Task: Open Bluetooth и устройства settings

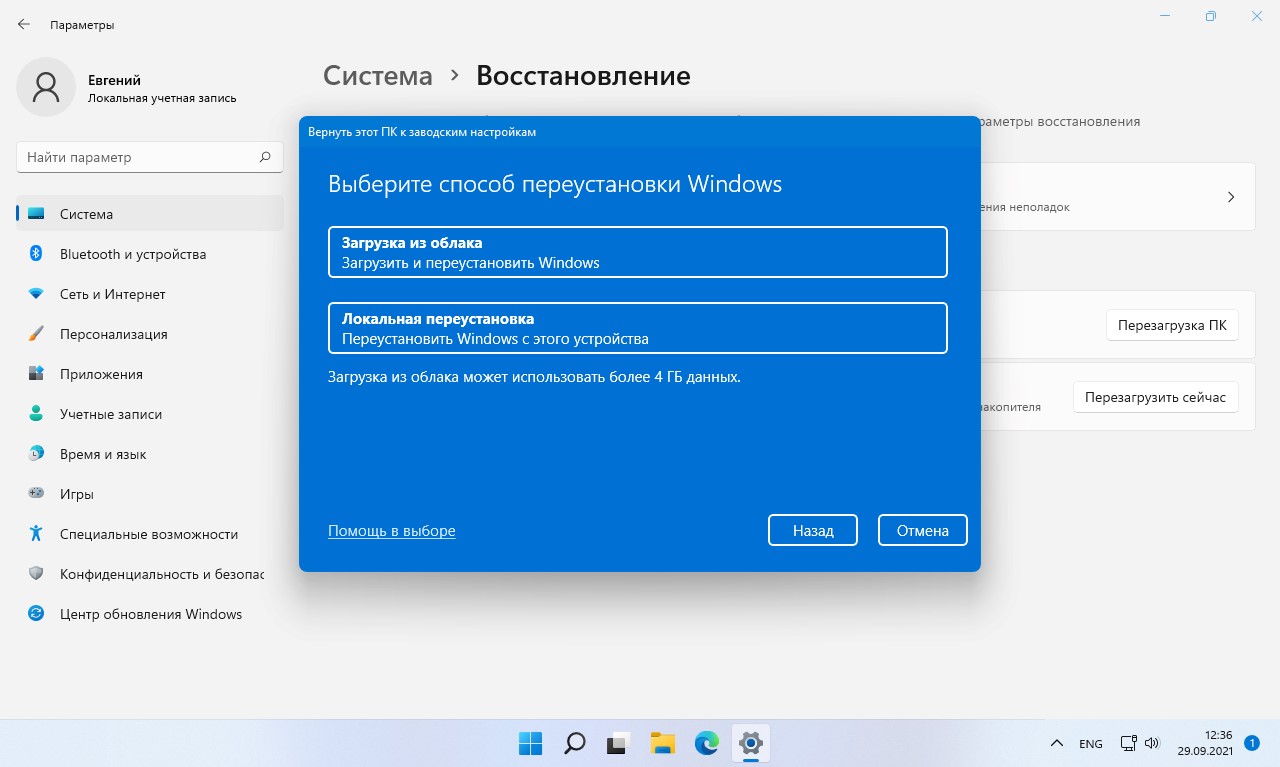Action: (150, 254)
